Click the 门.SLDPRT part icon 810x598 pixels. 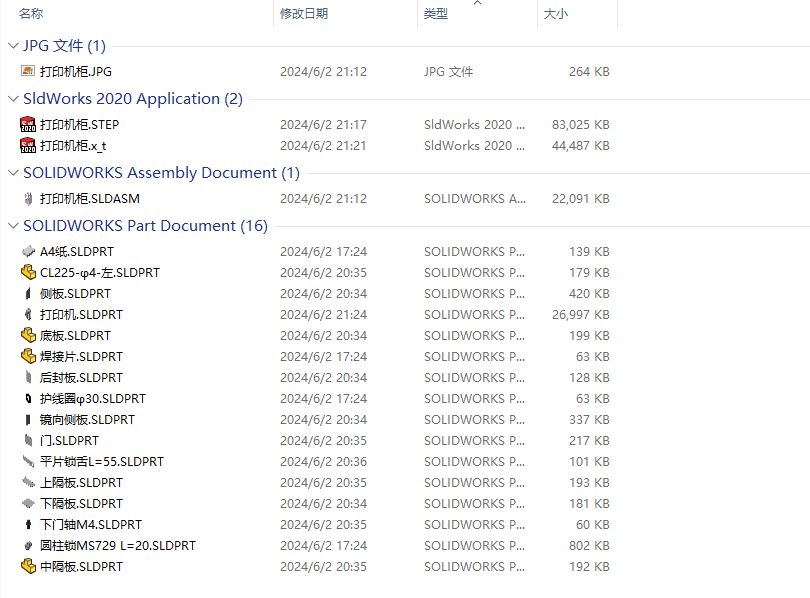pyautogui.click(x=28, y=440)
